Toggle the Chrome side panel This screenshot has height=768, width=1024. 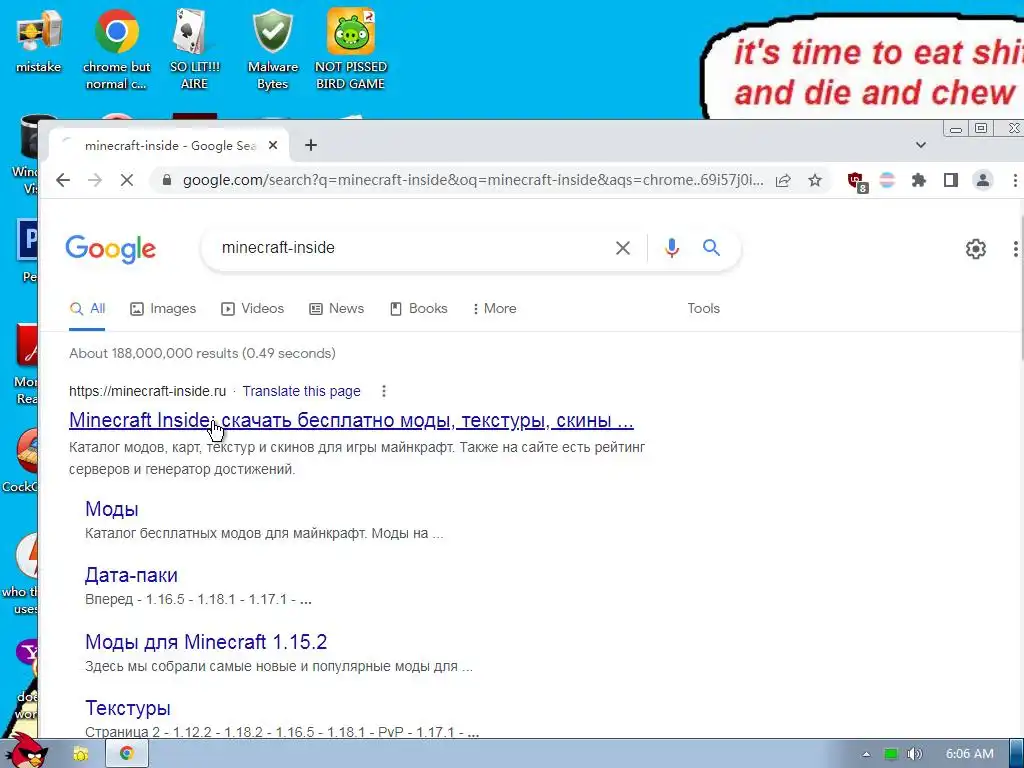951,180
